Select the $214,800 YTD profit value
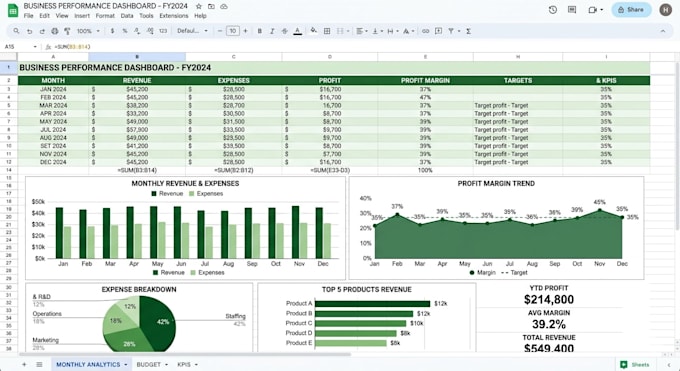Viewport: 680px width, 371px height. coord(549,299)
